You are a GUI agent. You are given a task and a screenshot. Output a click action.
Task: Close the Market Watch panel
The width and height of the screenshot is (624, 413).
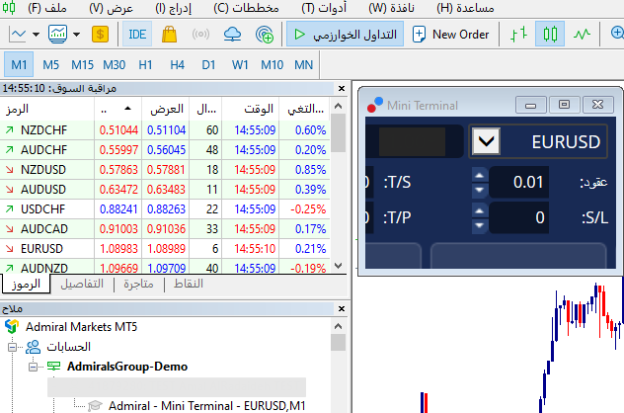click(341, 88)
